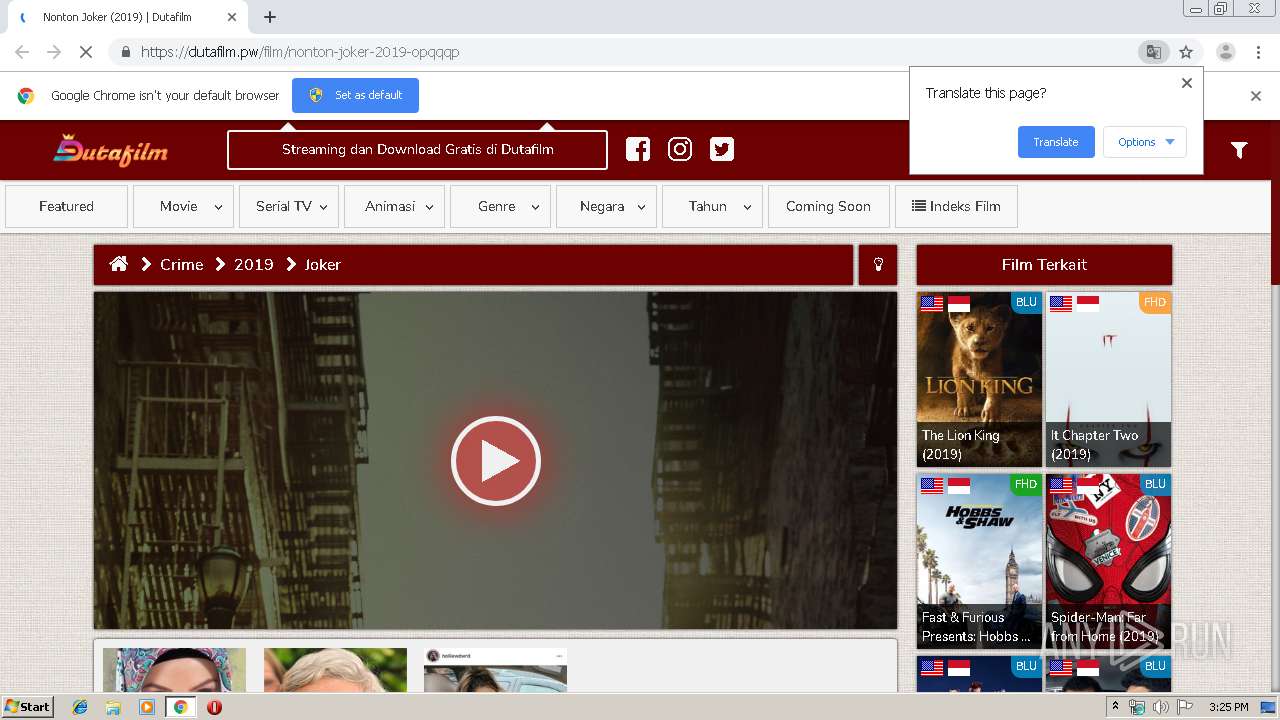The height and width of the screenshot is (720, 1280).
Task: Open media player taskbar icon
Action: [147, 707]
